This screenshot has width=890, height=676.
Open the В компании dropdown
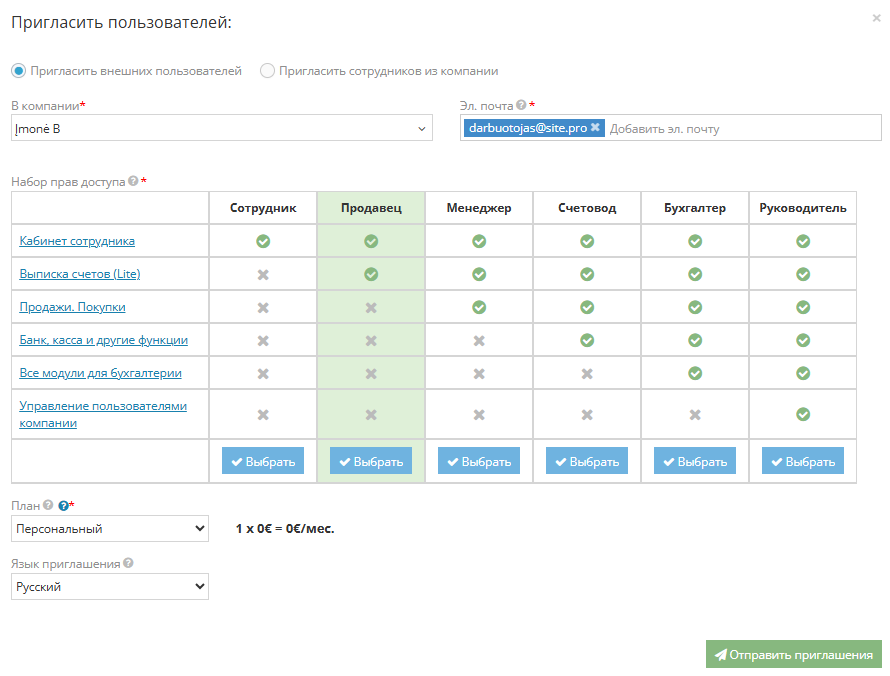221,128
